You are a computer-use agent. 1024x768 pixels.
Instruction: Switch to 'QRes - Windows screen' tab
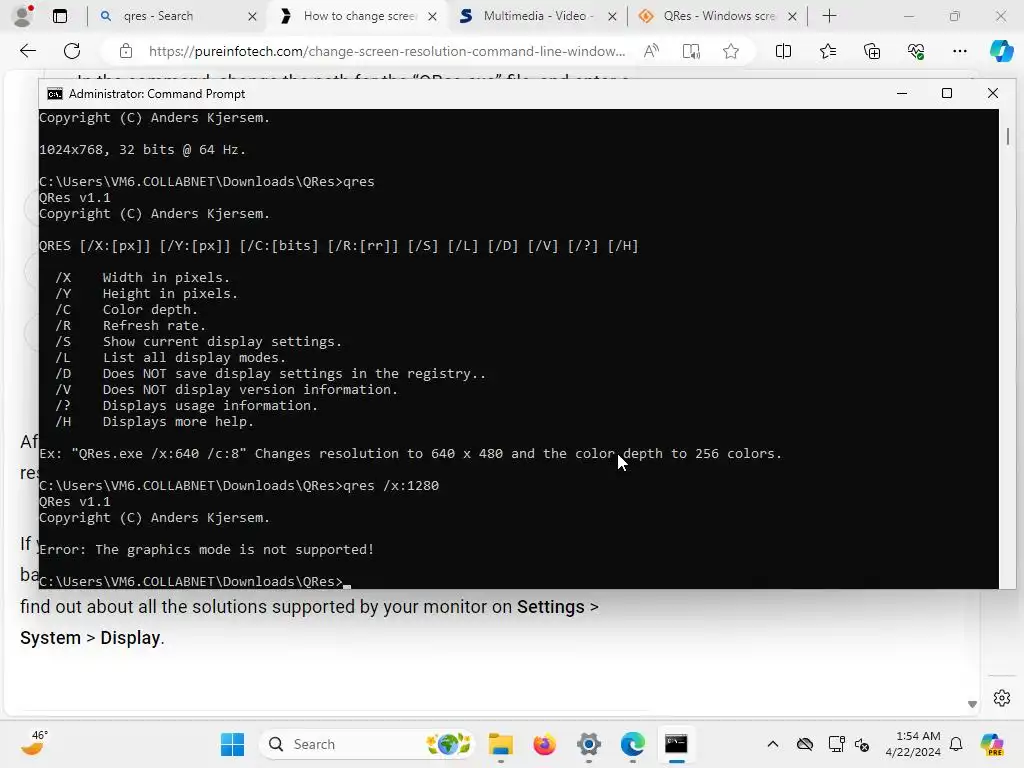click(x=718, y=16)
